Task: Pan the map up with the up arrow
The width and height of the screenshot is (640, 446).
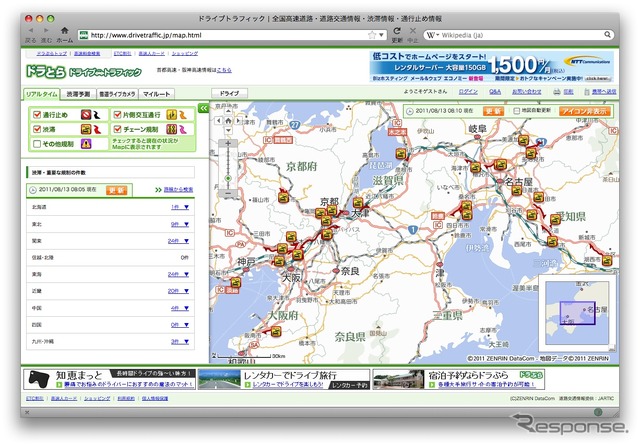Action: [228, 111]
